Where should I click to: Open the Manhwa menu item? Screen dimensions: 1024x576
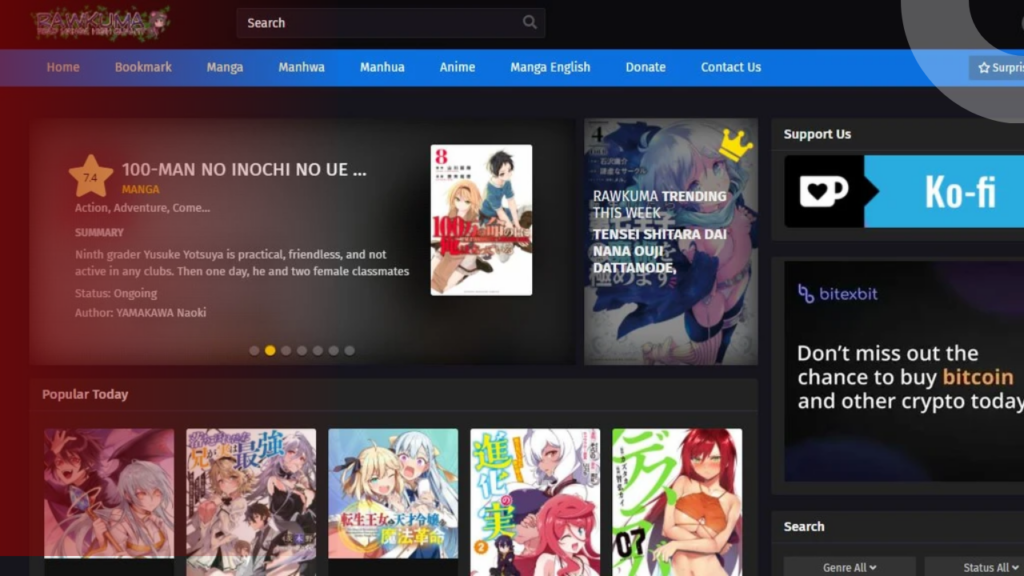(x=301, y=67)
